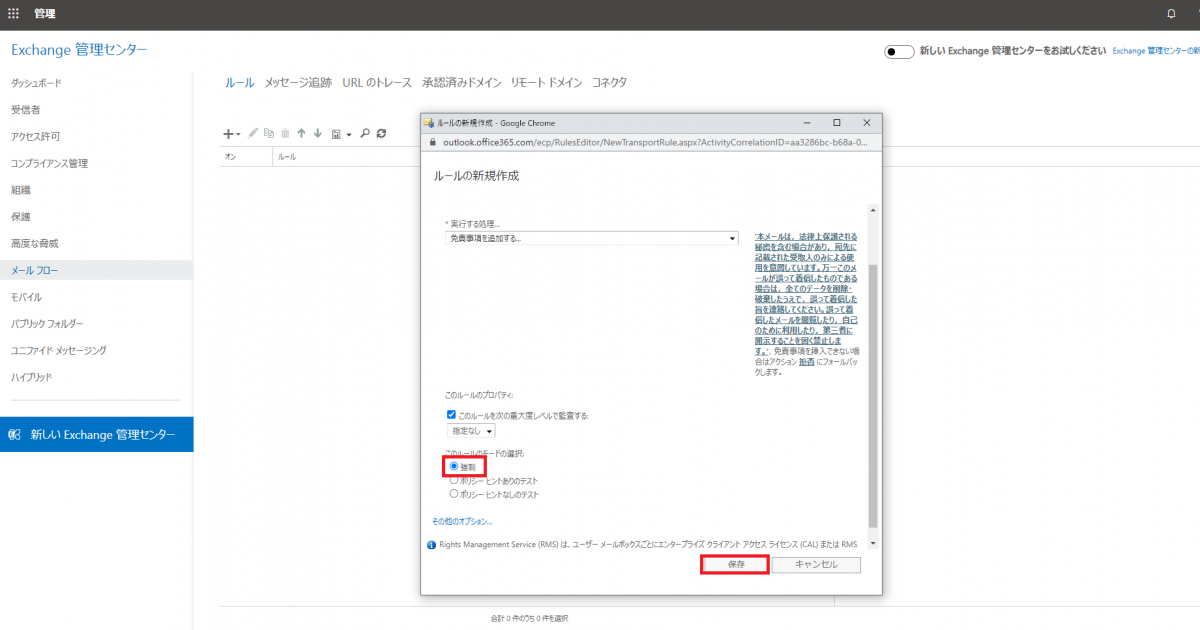Click the notification bell icon
Viewport: 1200px width, 630px height.
pyautogui.click(x=1171, y=14)
